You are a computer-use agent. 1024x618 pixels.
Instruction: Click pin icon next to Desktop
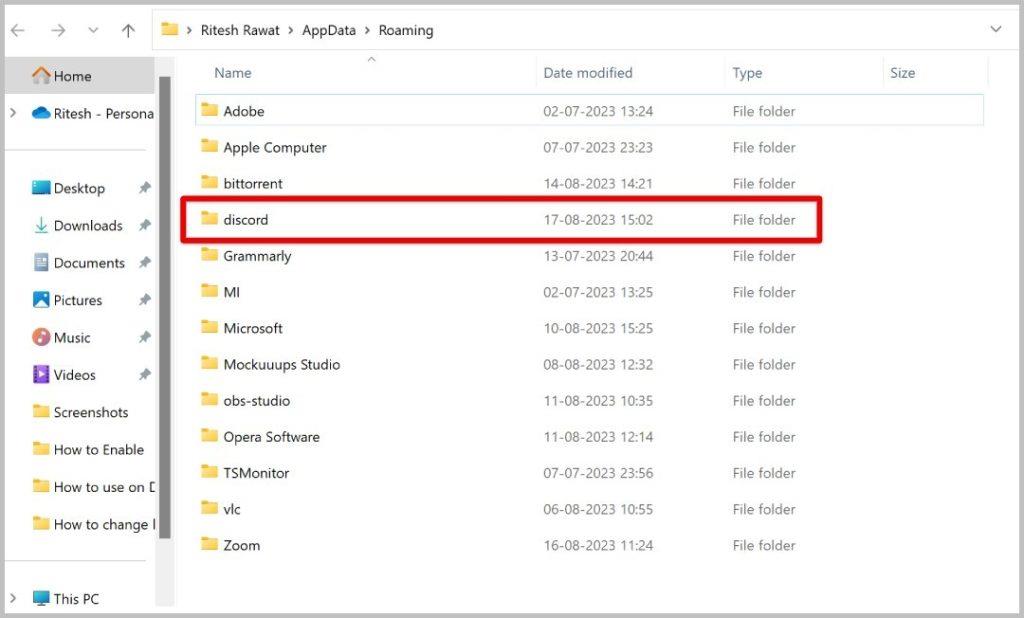(x=144, y=188)
